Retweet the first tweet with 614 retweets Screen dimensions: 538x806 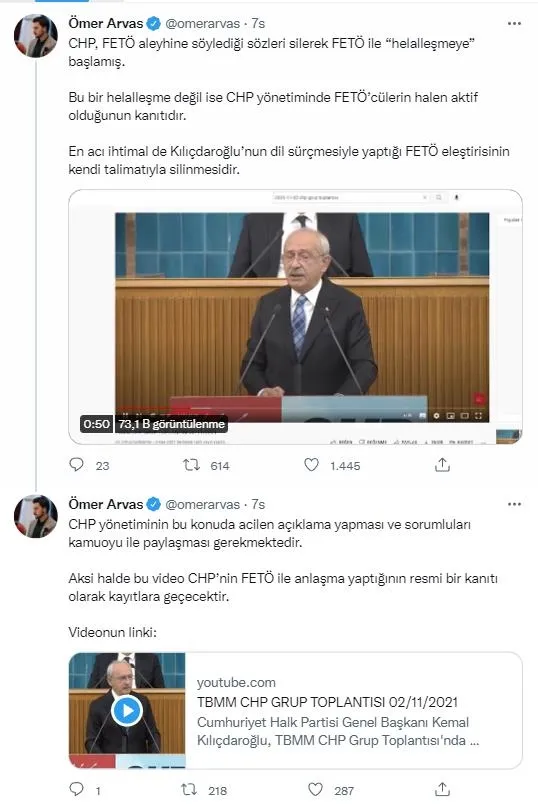[191, 465]
